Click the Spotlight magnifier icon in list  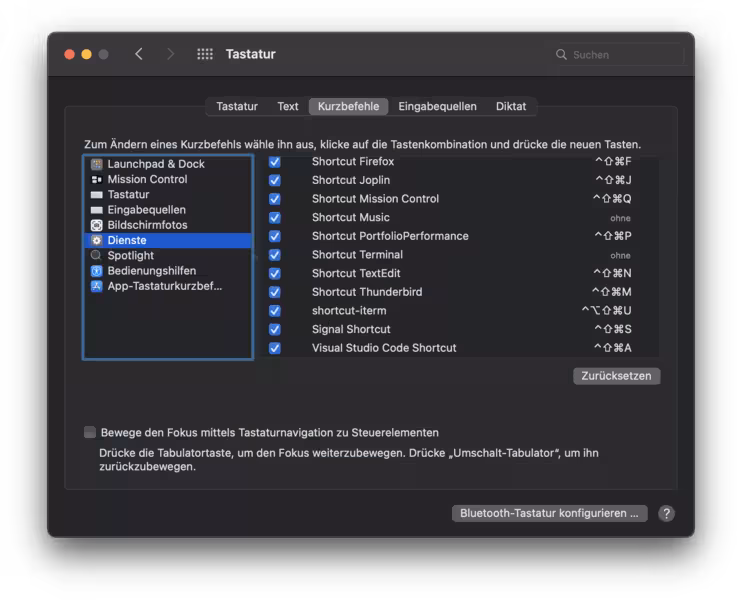point(96,256)
